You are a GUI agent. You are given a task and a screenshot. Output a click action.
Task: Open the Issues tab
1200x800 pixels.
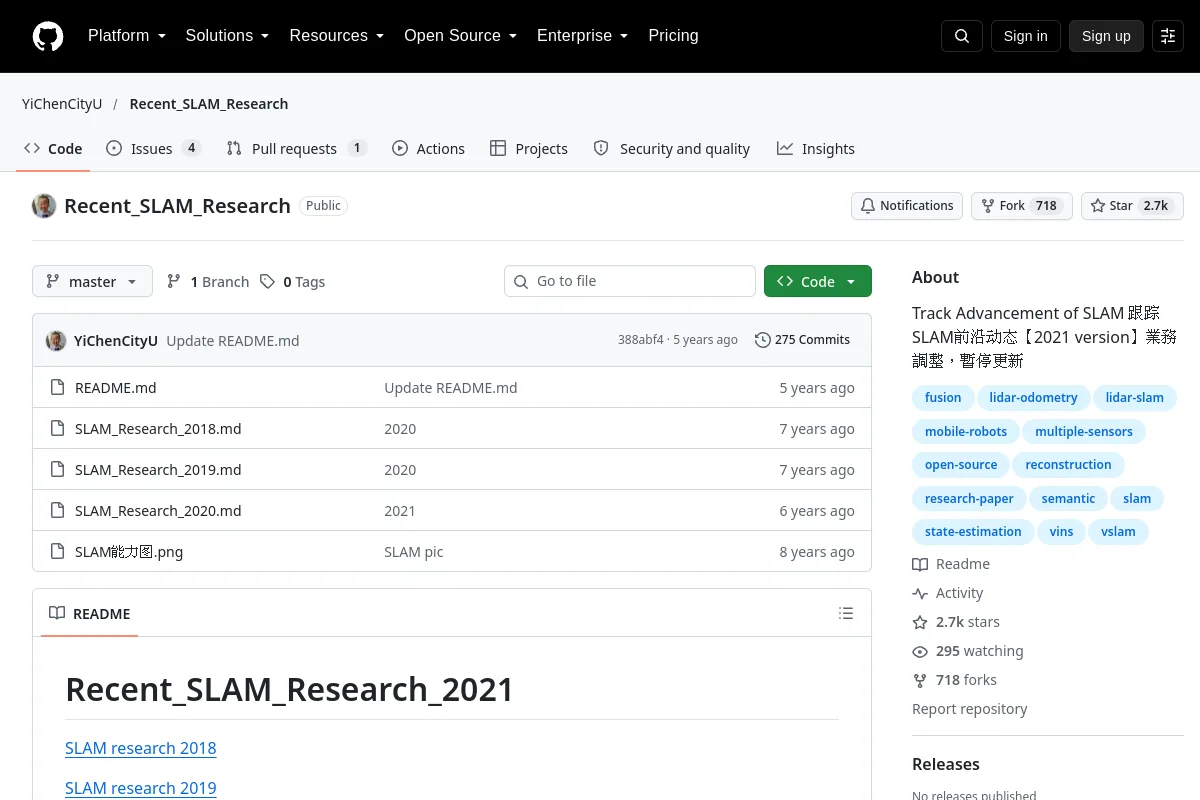point(154,149)
